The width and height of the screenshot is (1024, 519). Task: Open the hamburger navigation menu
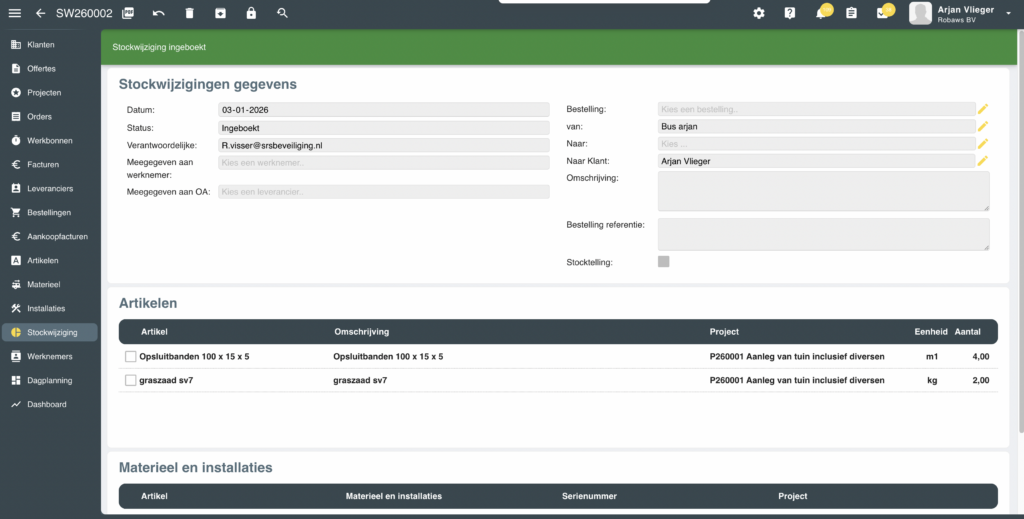point(14,13)
